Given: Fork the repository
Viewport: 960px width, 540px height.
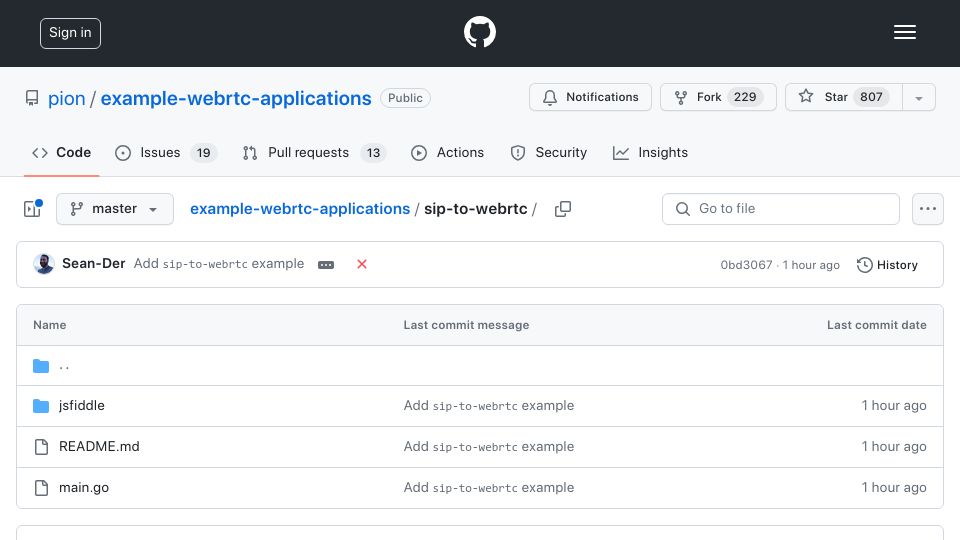Looking at the screenshot, I should (718, 97).
